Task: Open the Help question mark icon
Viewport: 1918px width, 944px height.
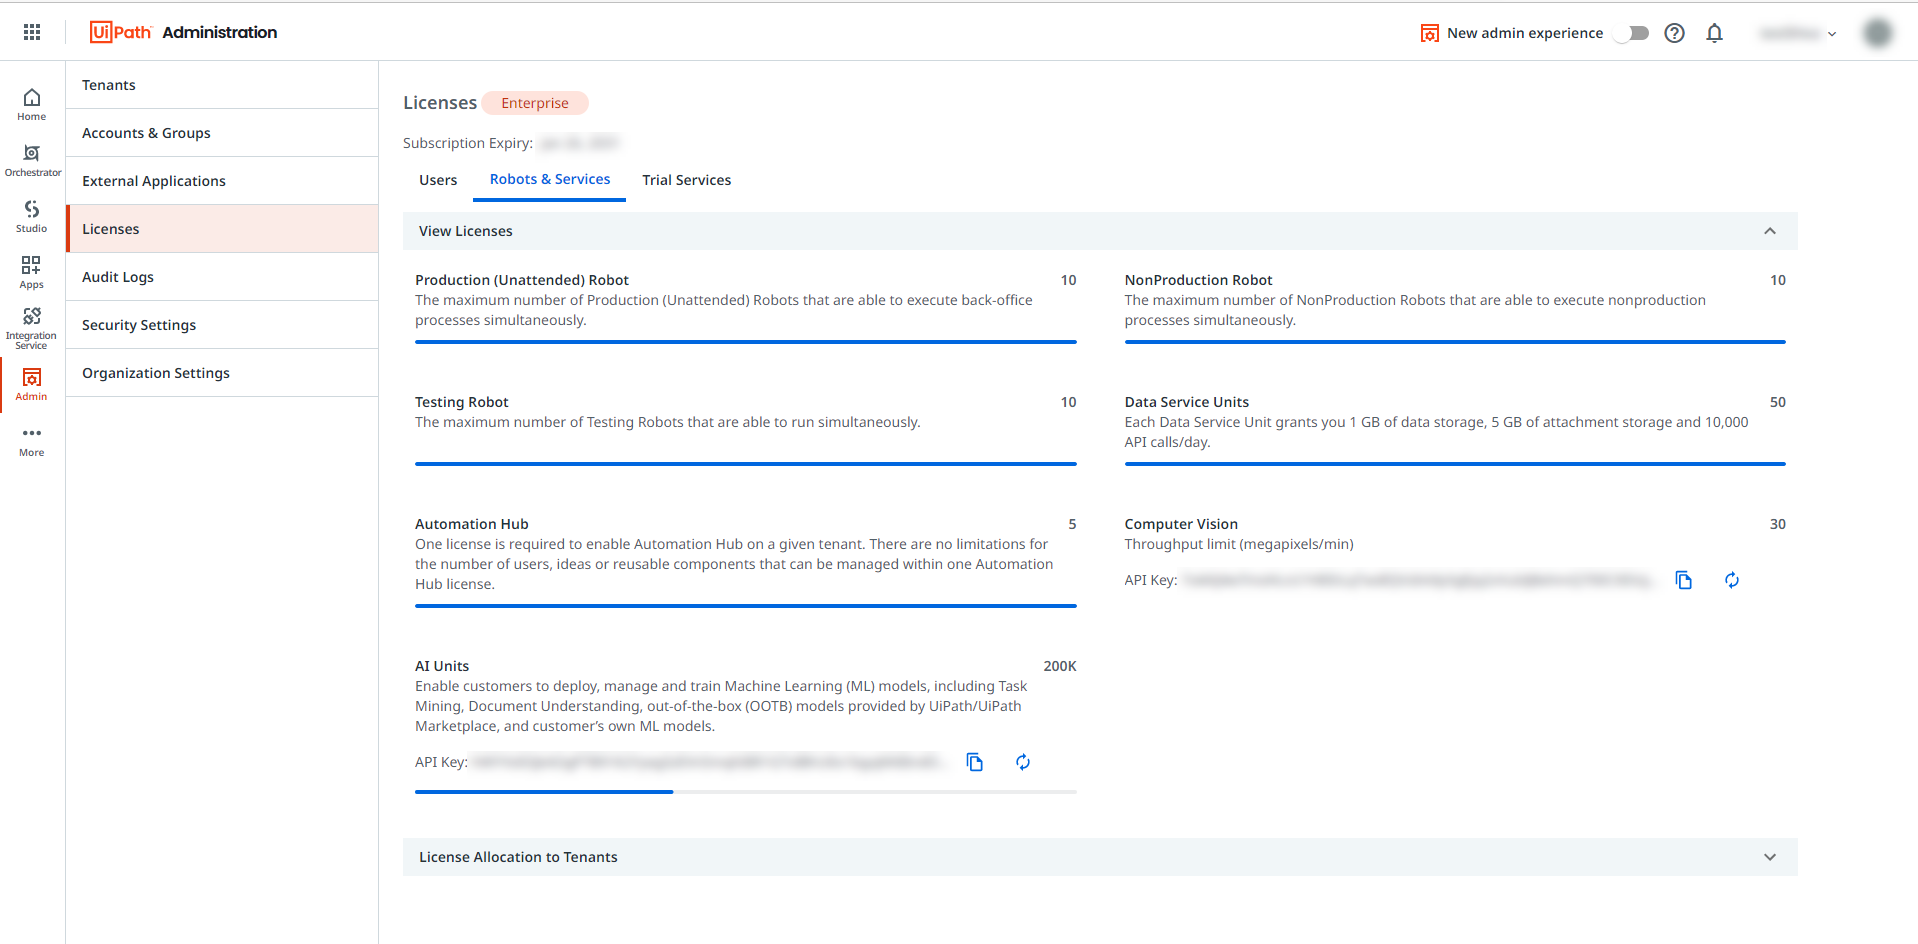Action: (x=1674, y=33)
